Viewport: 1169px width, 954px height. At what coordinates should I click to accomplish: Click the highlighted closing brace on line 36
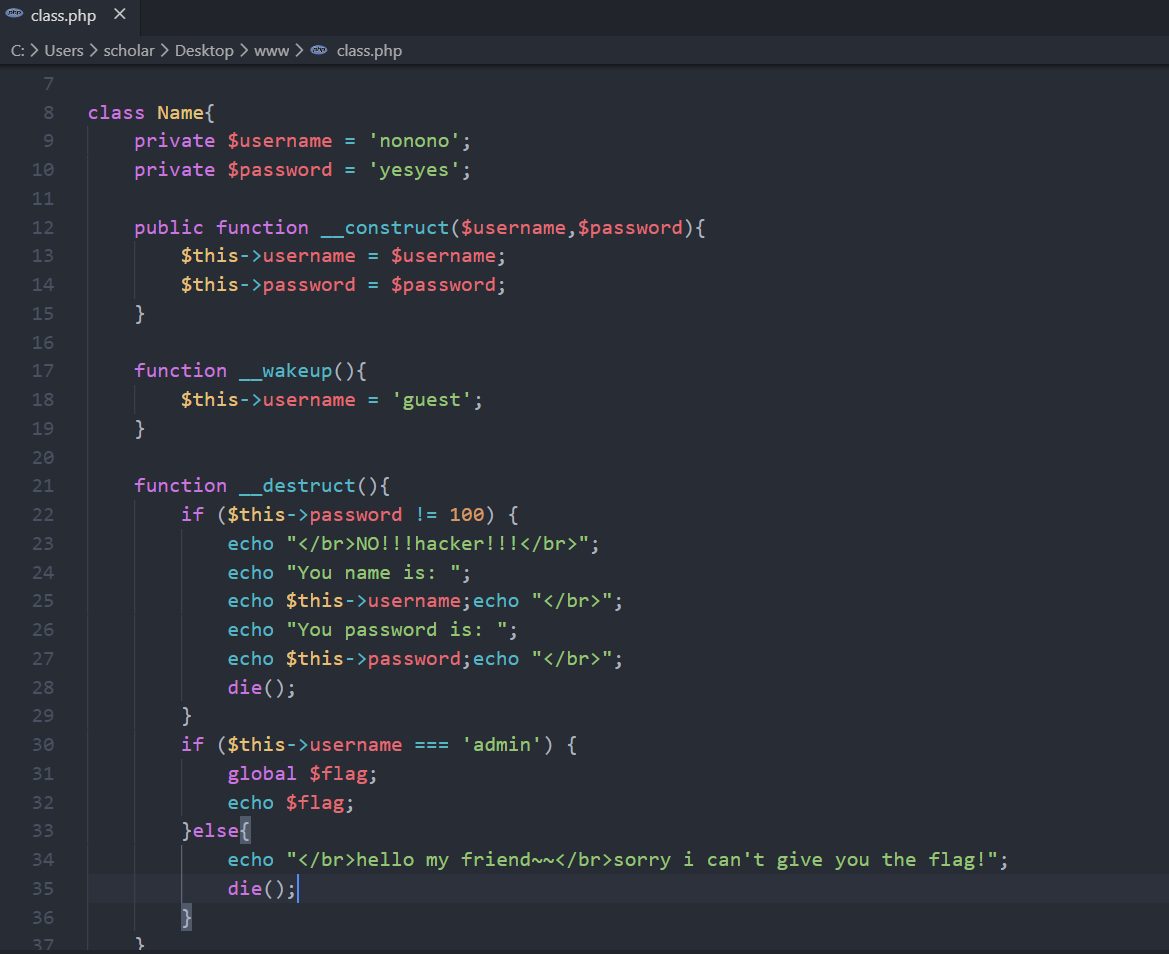click(186, 917)
